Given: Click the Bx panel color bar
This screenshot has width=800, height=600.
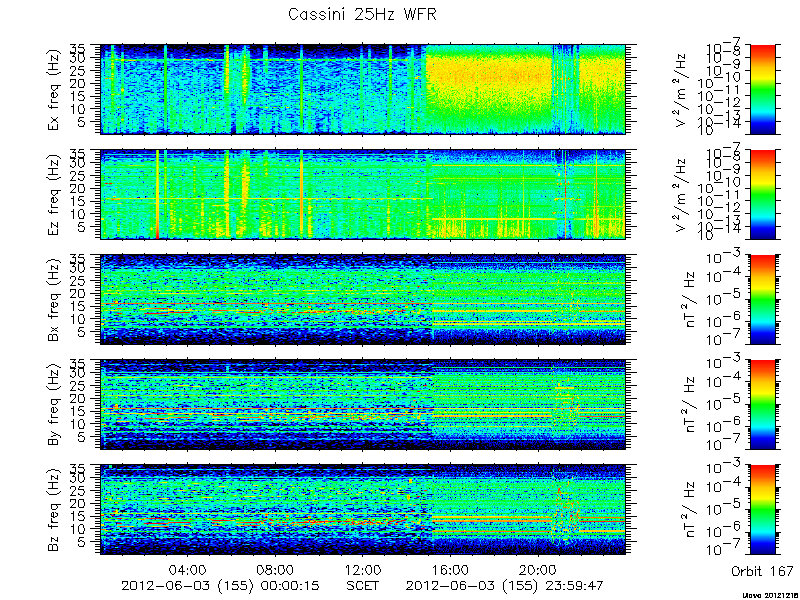Looking at the screenshot, I should 762,299.
